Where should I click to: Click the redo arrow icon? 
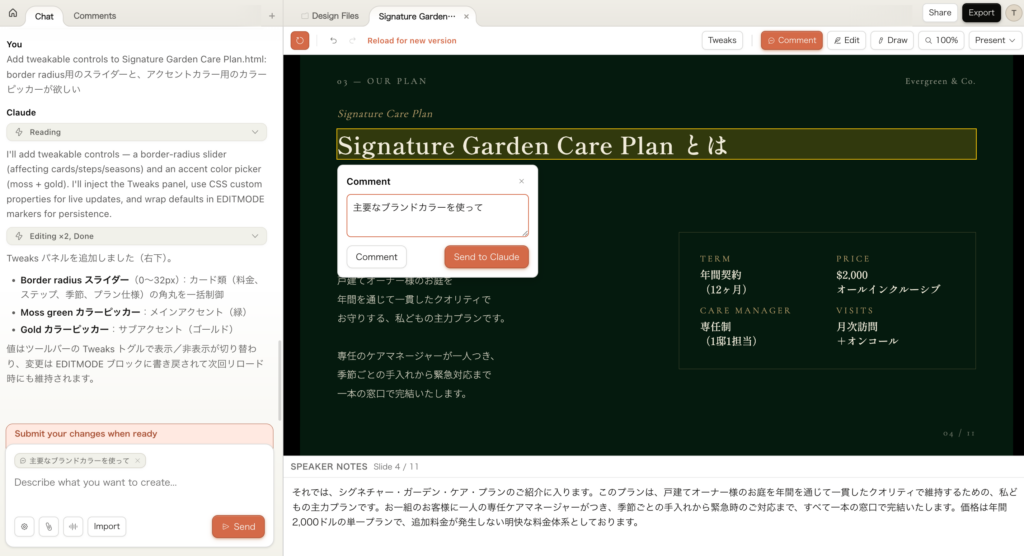tap(350, 40)
